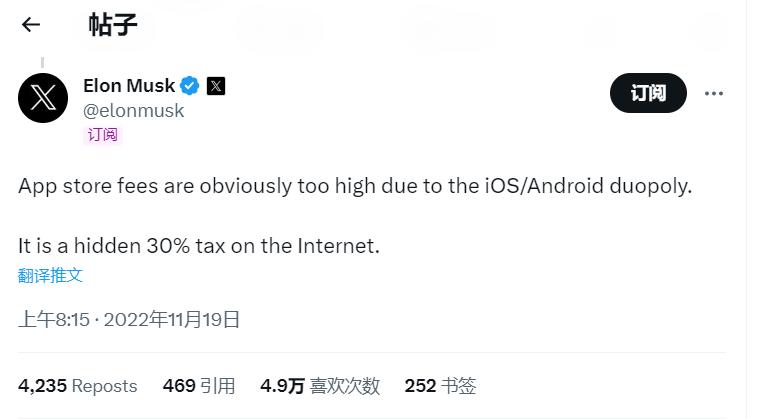Screen dimensions: 774x419
Task: Click the black X affiliation badge
Action: tap(216, 86)
